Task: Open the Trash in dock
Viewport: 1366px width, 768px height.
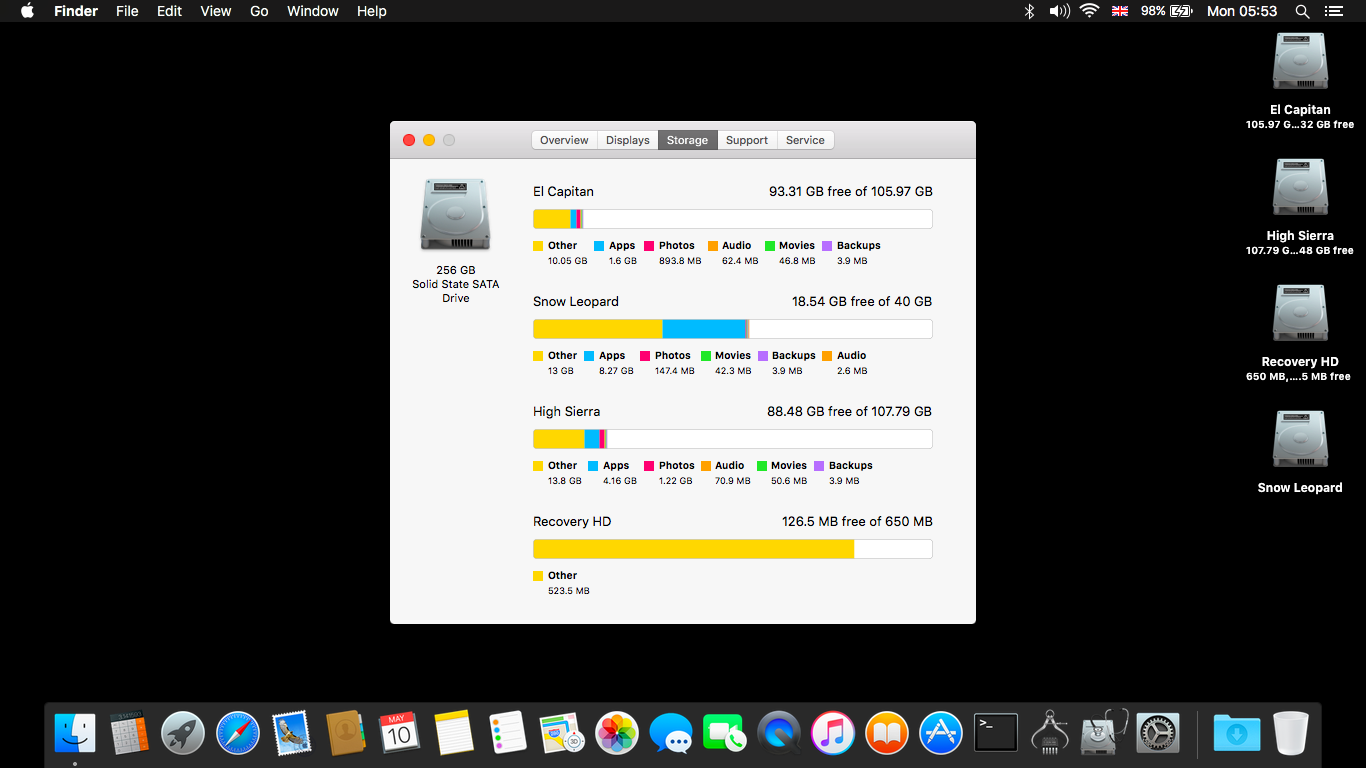Action: pos(1291,733)
